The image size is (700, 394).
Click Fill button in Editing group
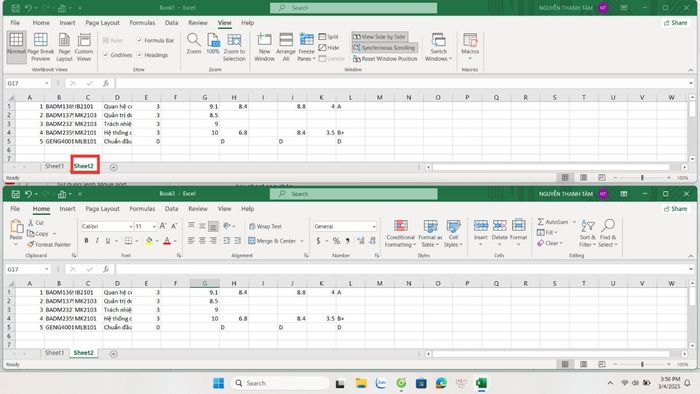coord(547,232)
